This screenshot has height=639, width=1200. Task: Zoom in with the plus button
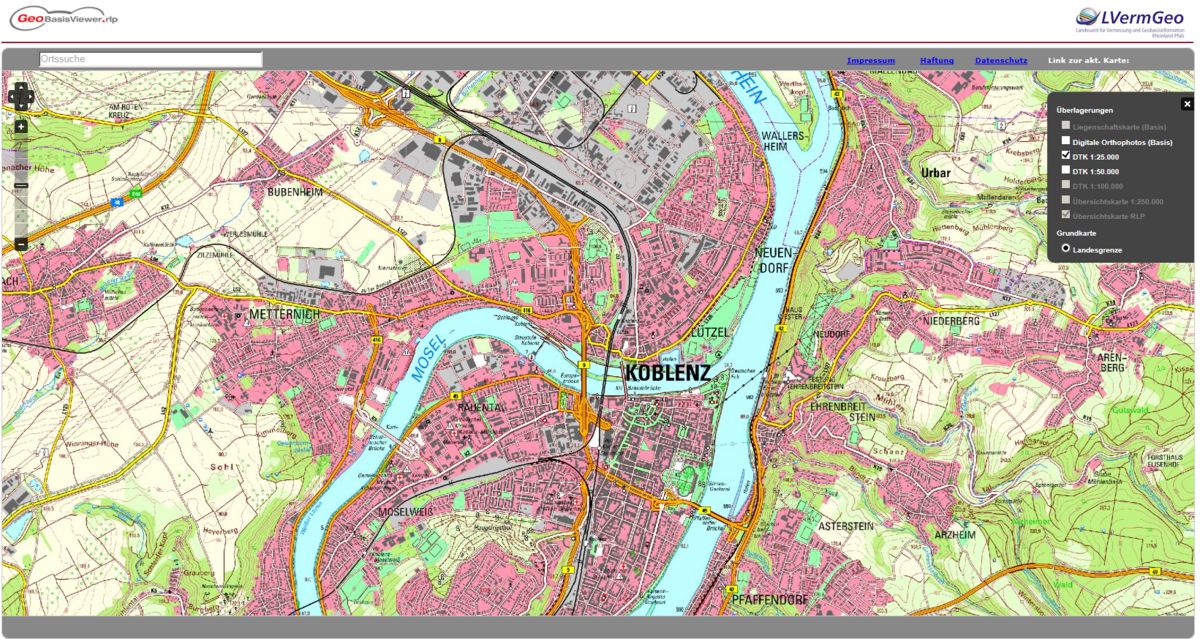click(20, 127)
